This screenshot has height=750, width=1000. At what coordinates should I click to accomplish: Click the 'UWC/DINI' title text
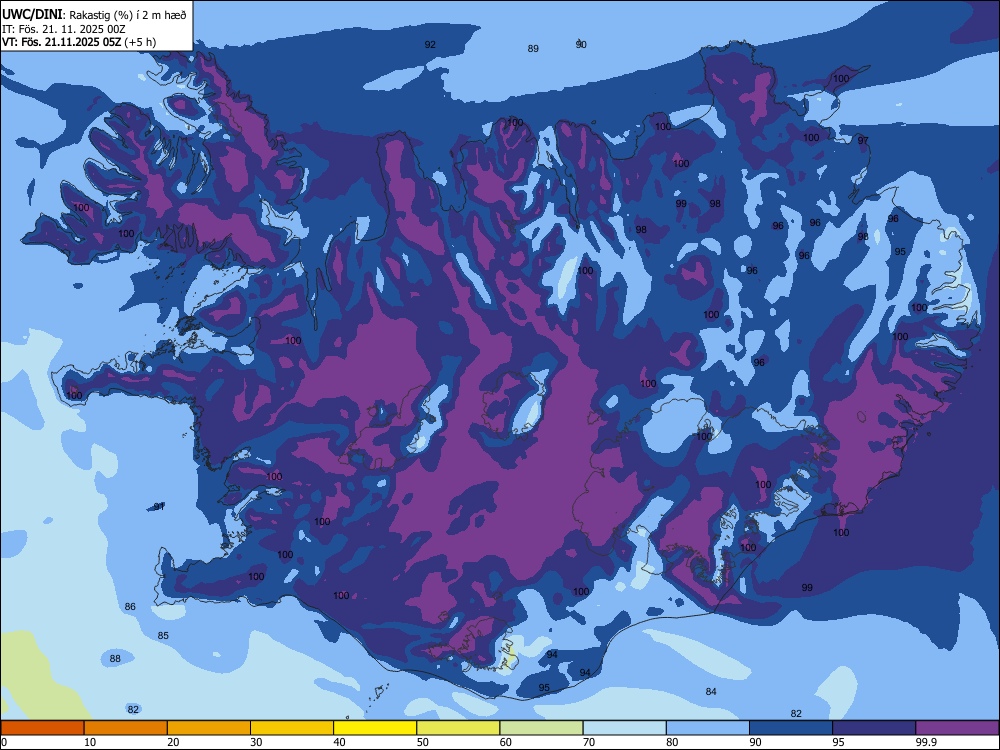(32, 15)
